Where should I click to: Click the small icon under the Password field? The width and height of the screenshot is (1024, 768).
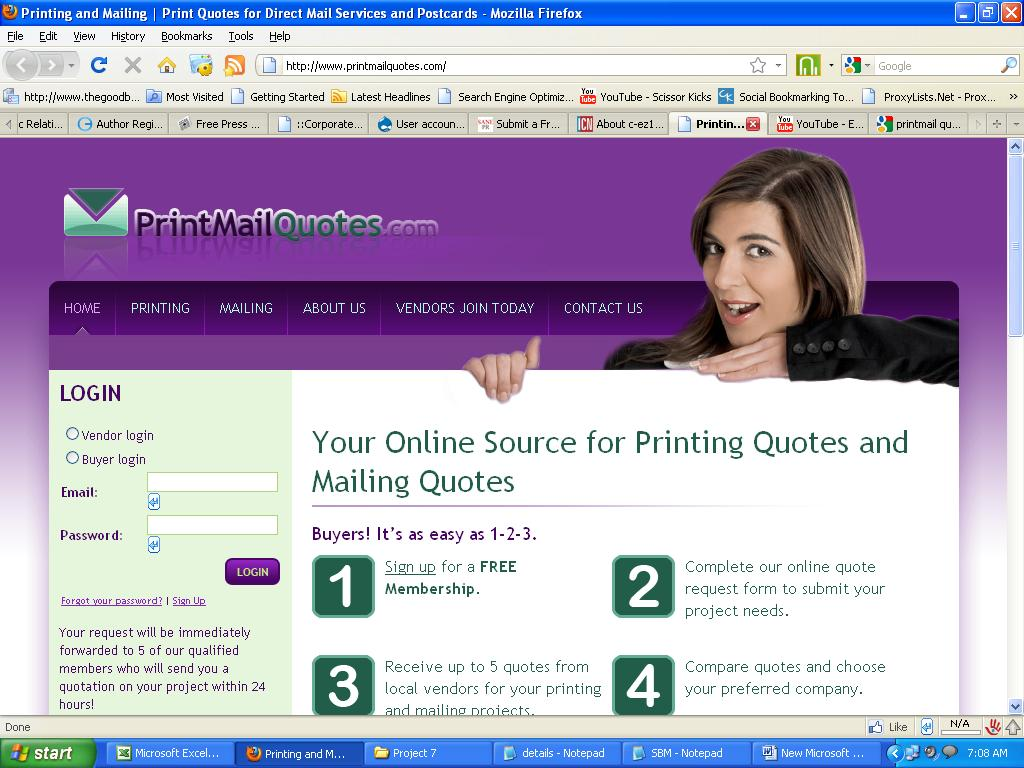pyautogui.click(x=153, y=545)
